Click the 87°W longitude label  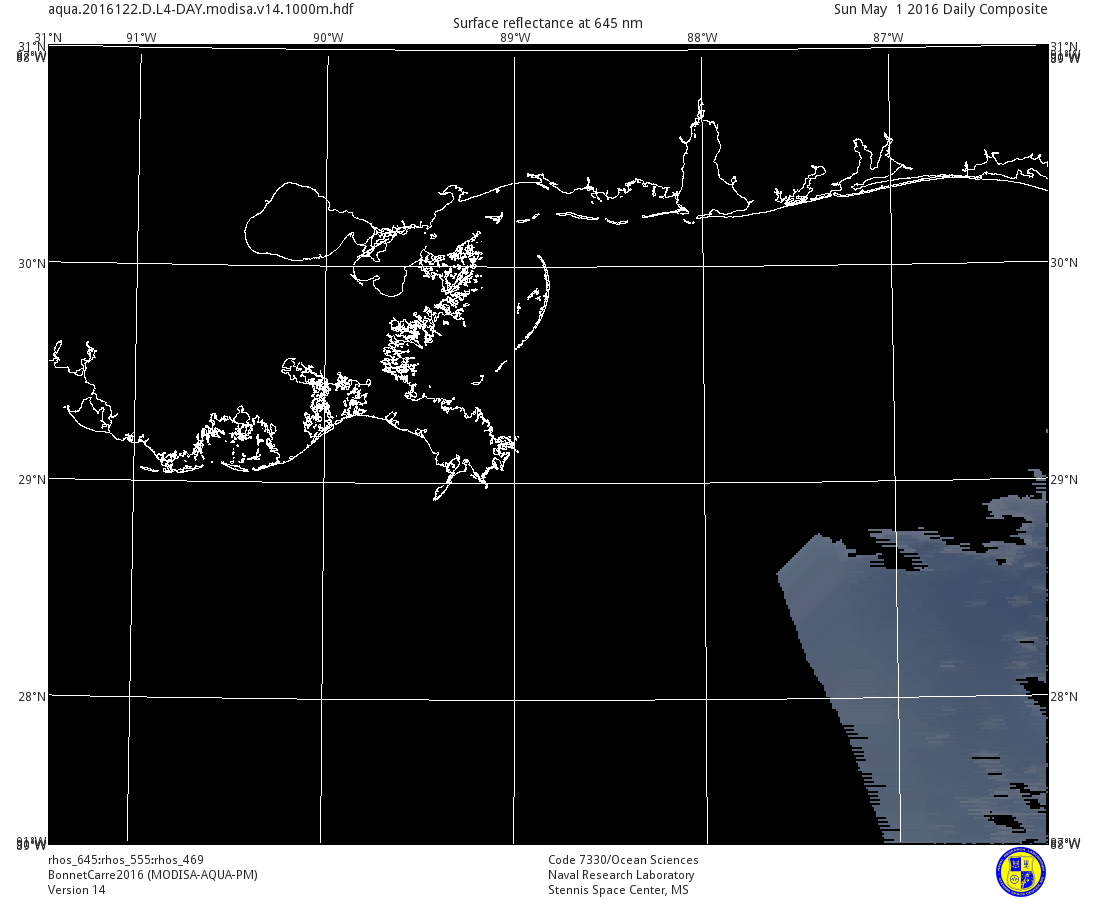point(888,38)
